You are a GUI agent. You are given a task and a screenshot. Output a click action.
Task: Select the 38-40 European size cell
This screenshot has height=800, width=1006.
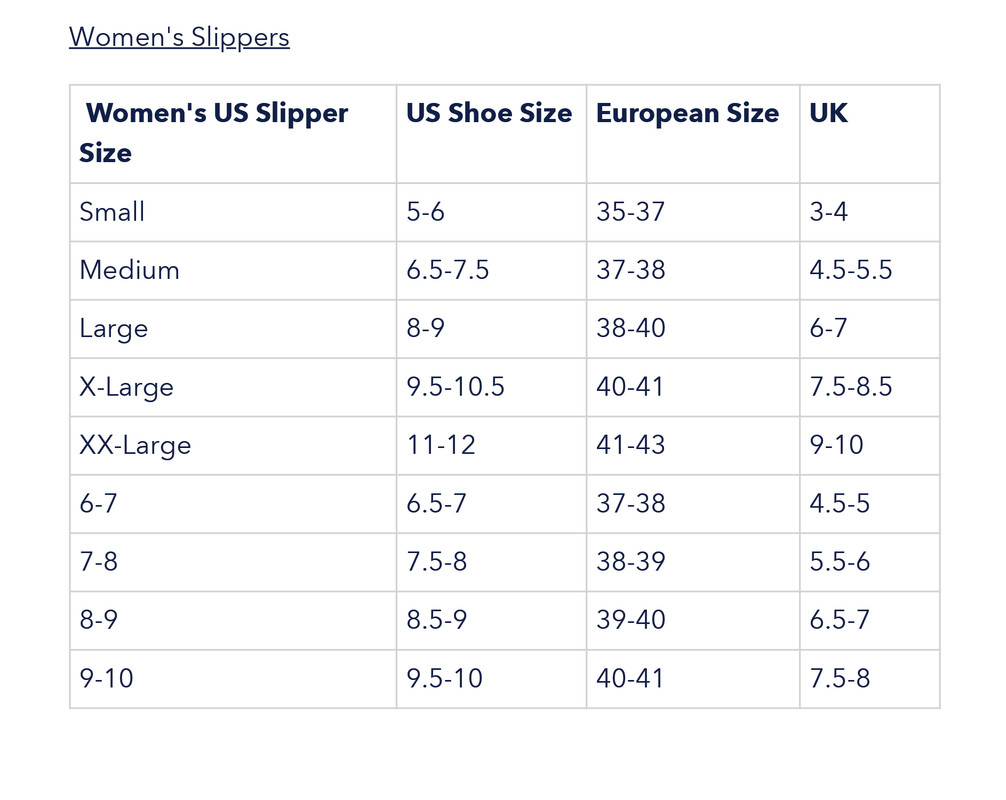(630, 328)
